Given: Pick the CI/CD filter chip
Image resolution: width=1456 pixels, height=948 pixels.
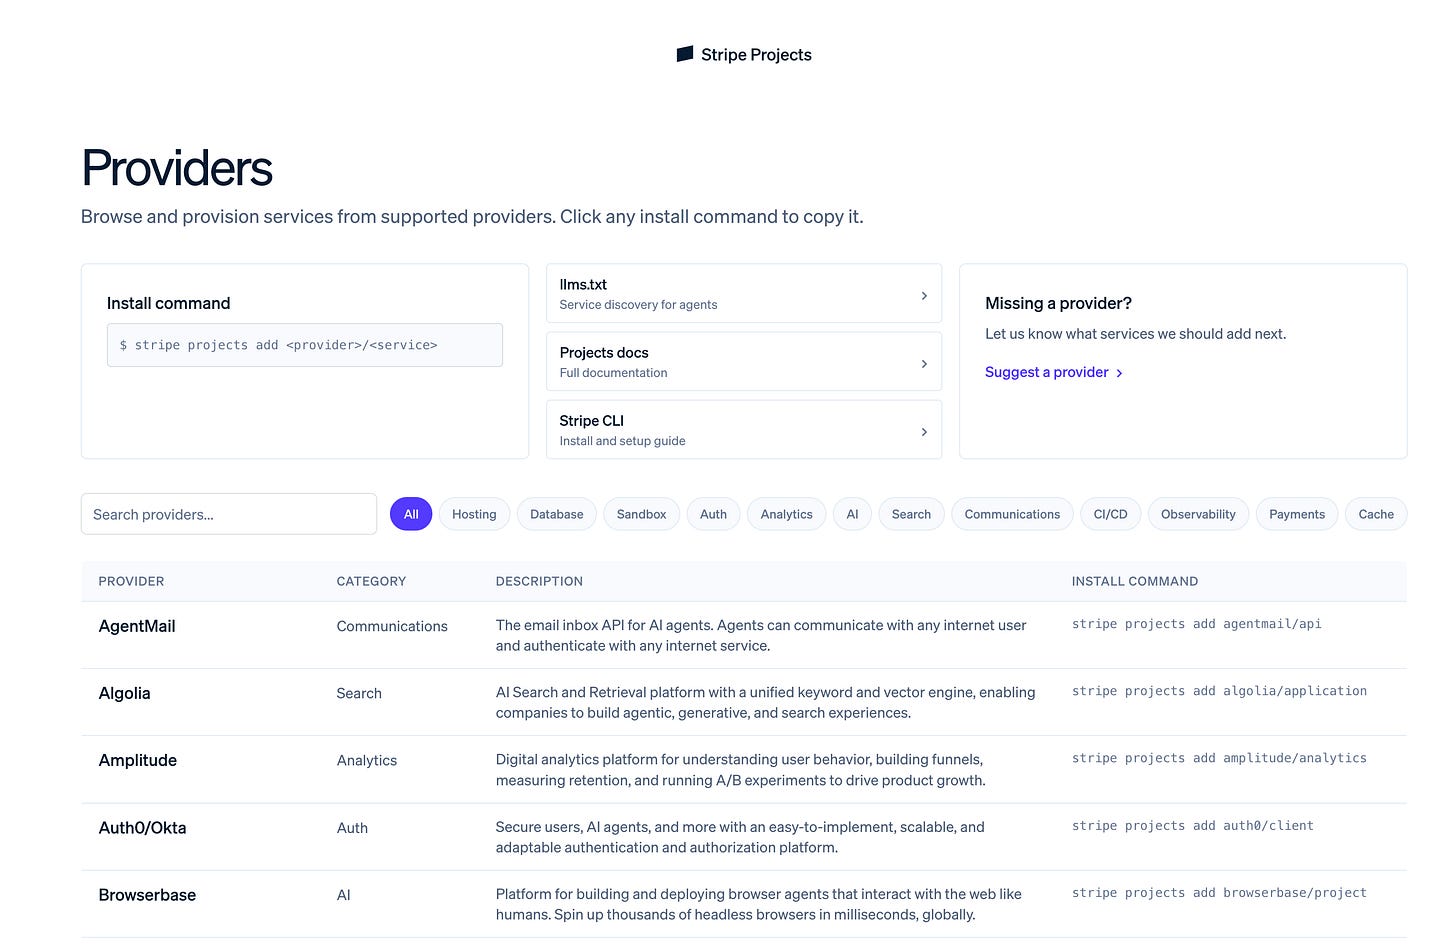Looking at the screenshot, I should (1111, 514).
